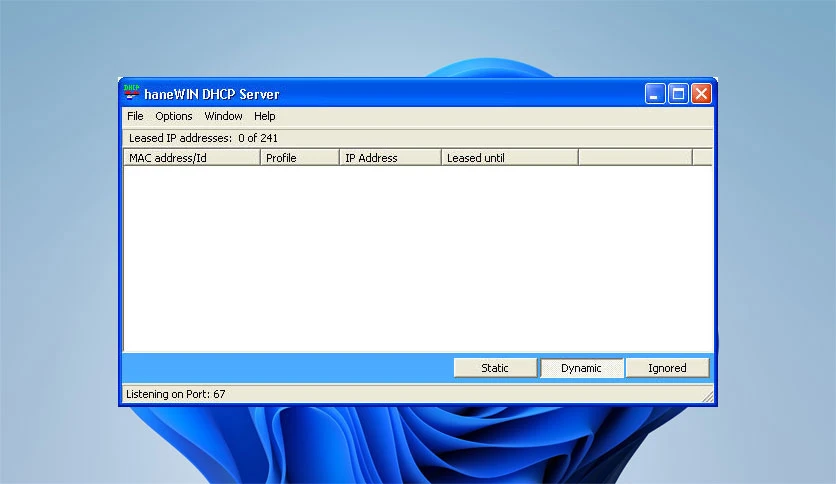836x484 pixels.
Task: Sort by Leased until column header
Action: point(510,158)
